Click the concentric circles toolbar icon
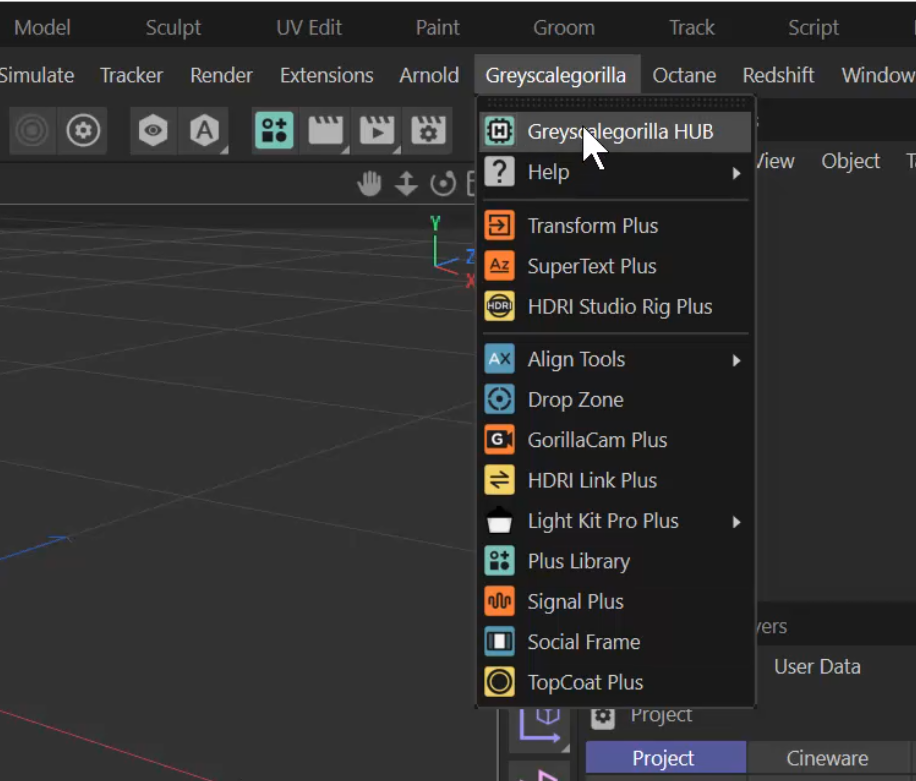The height and width of the screenshot is (781, 916). [x=32, y=130]
